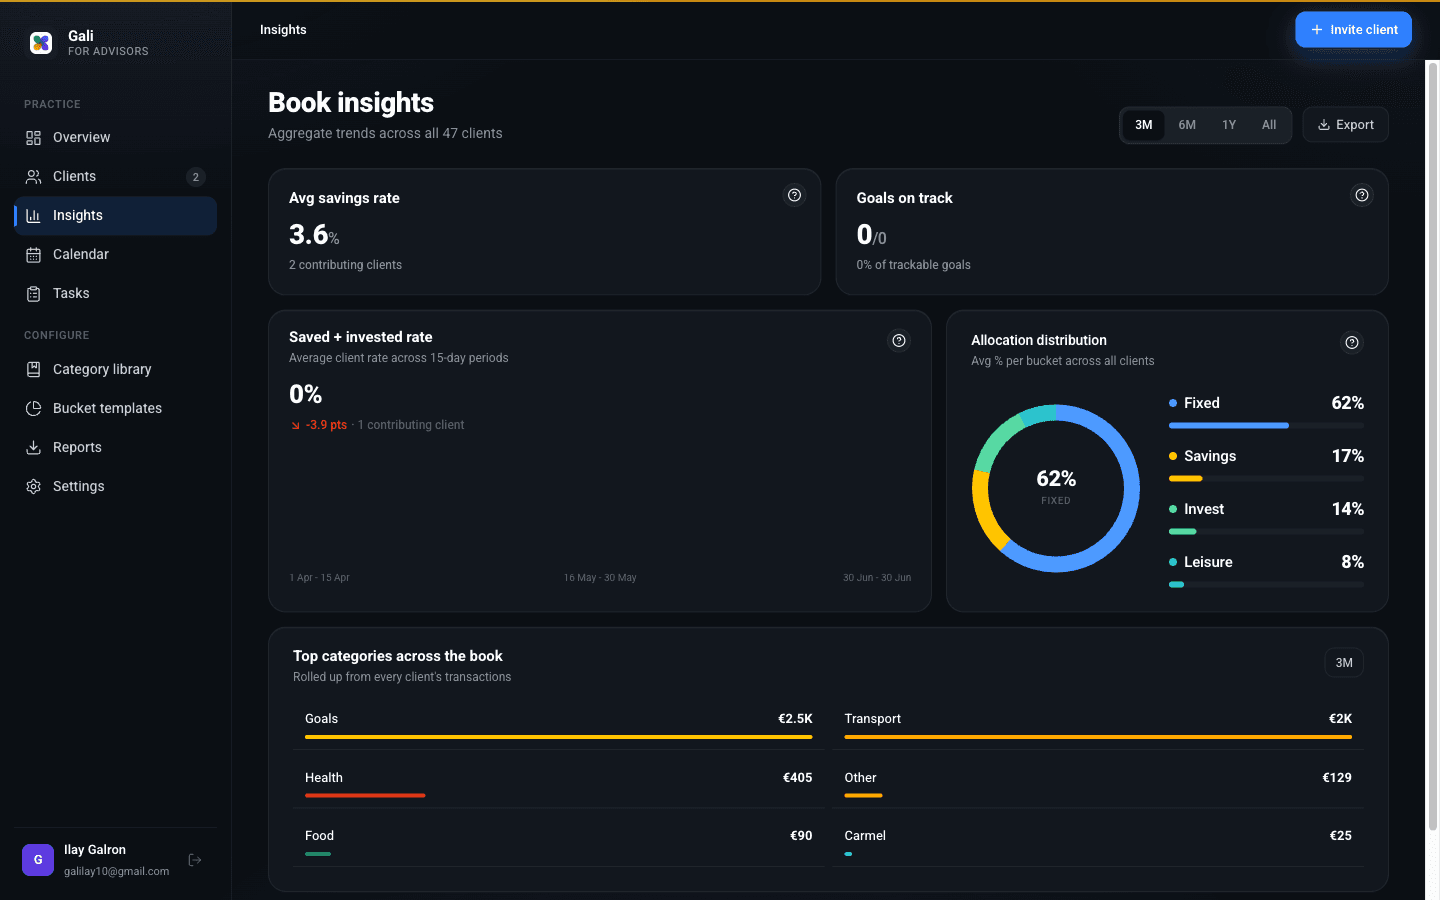Click the yellow Savings legend dot

[1173, 456]
